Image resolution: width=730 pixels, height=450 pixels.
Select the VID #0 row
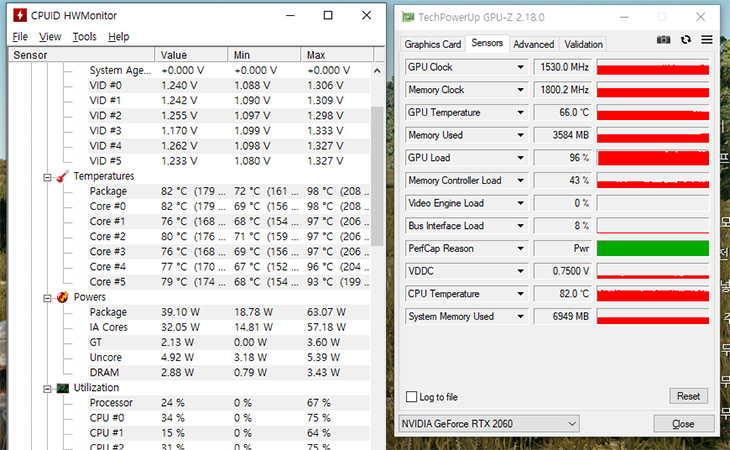click(229, 86)
